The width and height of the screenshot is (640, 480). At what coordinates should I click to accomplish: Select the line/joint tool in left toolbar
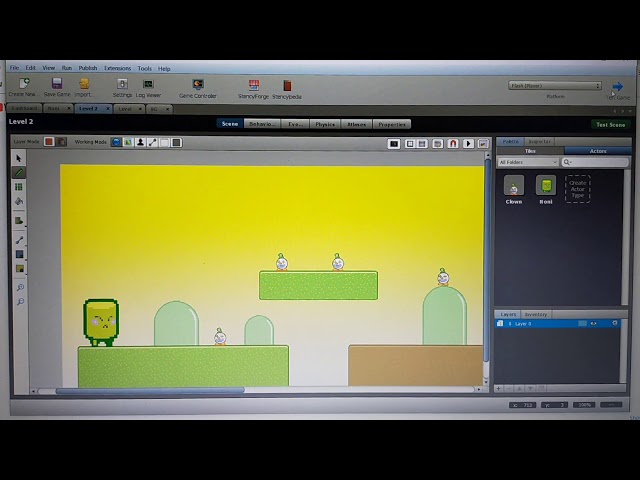tap(19, 240)
